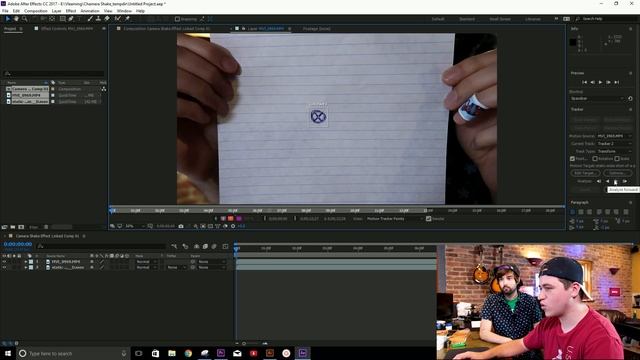
Task: Switch to the Effect Controls tab
Action: point(67,29)
